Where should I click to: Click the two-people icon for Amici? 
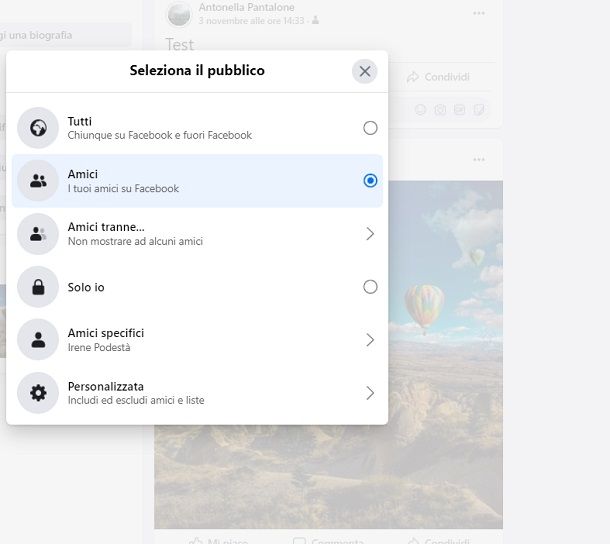(38, 181)
